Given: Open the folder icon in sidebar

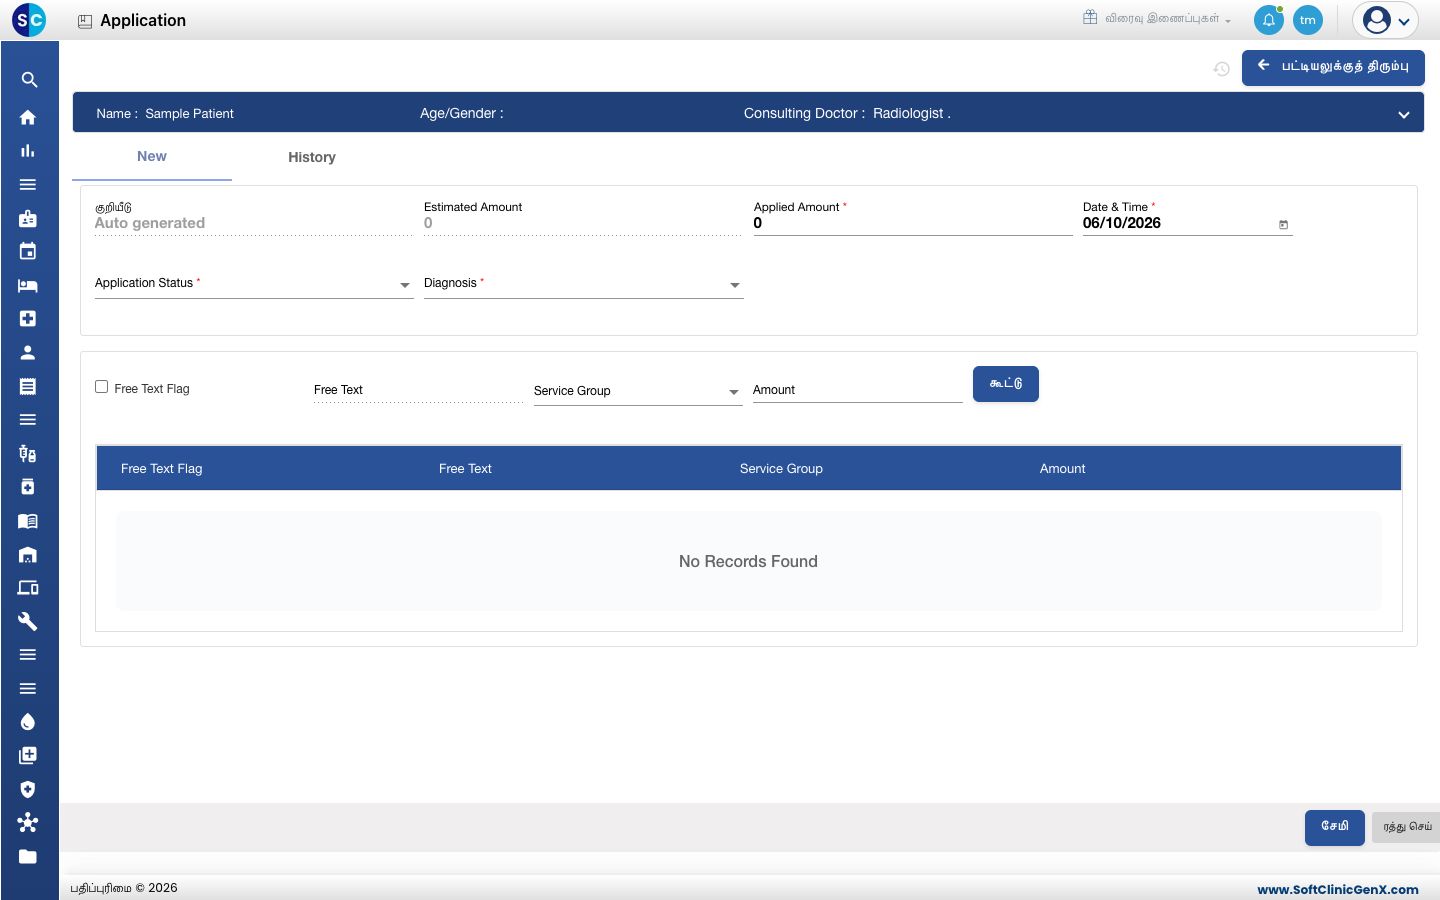Looking at the screenshot, I should [x=28, y=856].
